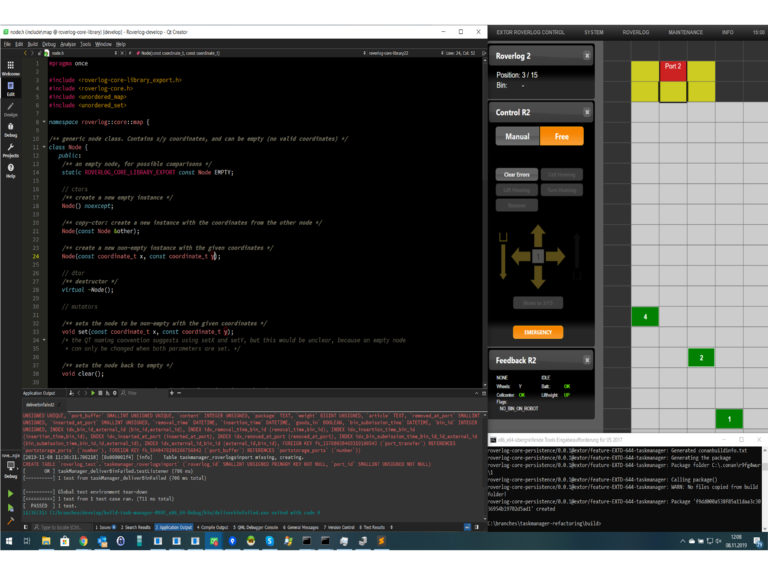
Task: Open Application Output settings gear icon
Action: click(x=115, y=393)
